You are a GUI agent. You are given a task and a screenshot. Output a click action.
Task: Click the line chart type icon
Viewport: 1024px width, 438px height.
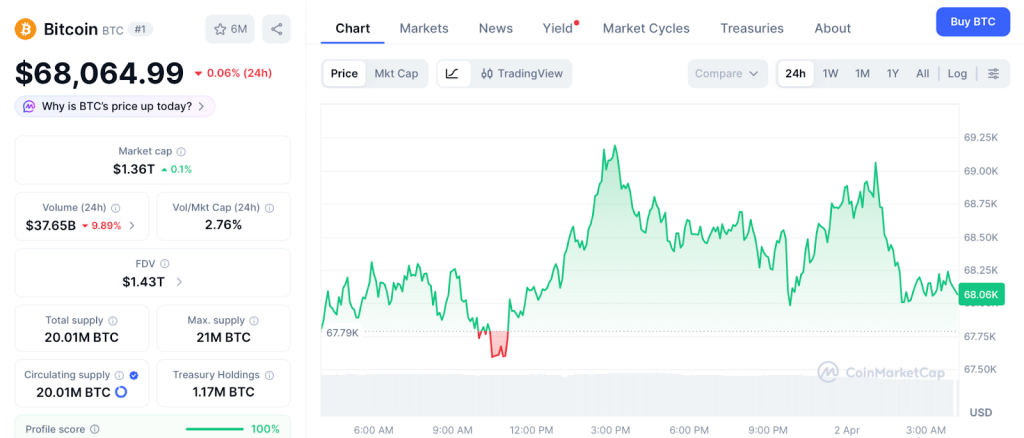[x=452, y=73]
